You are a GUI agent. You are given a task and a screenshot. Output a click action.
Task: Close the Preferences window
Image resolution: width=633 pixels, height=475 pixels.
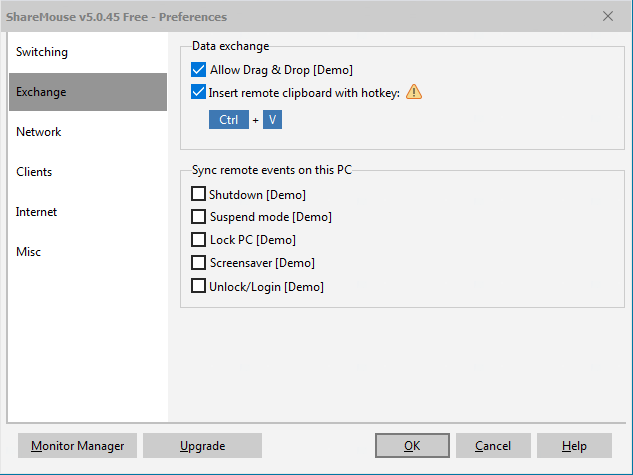click(x=608, y=16)
